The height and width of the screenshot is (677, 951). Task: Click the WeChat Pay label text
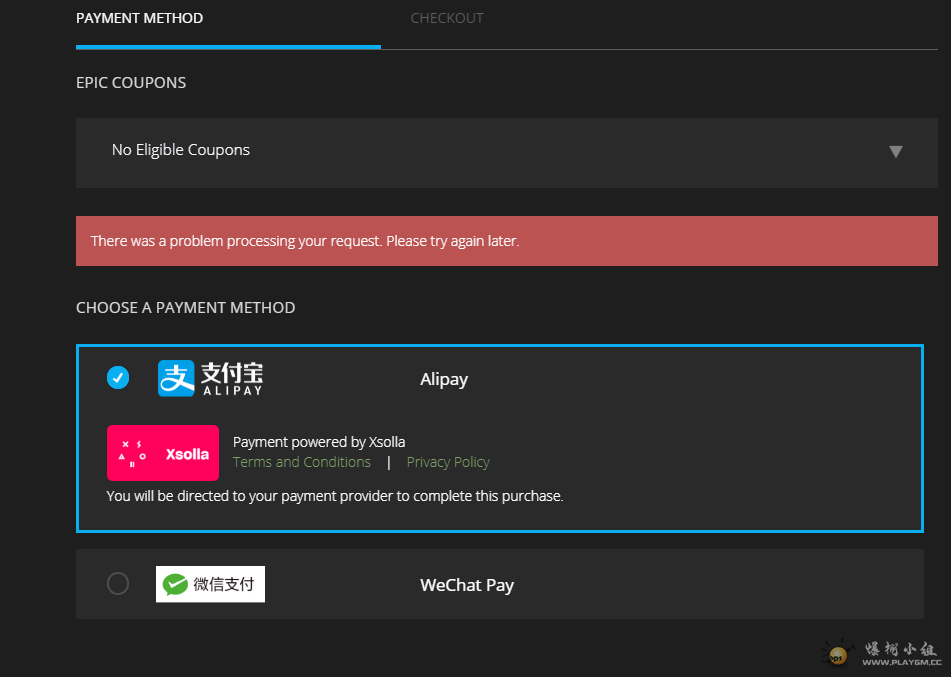tap(467, 585)
